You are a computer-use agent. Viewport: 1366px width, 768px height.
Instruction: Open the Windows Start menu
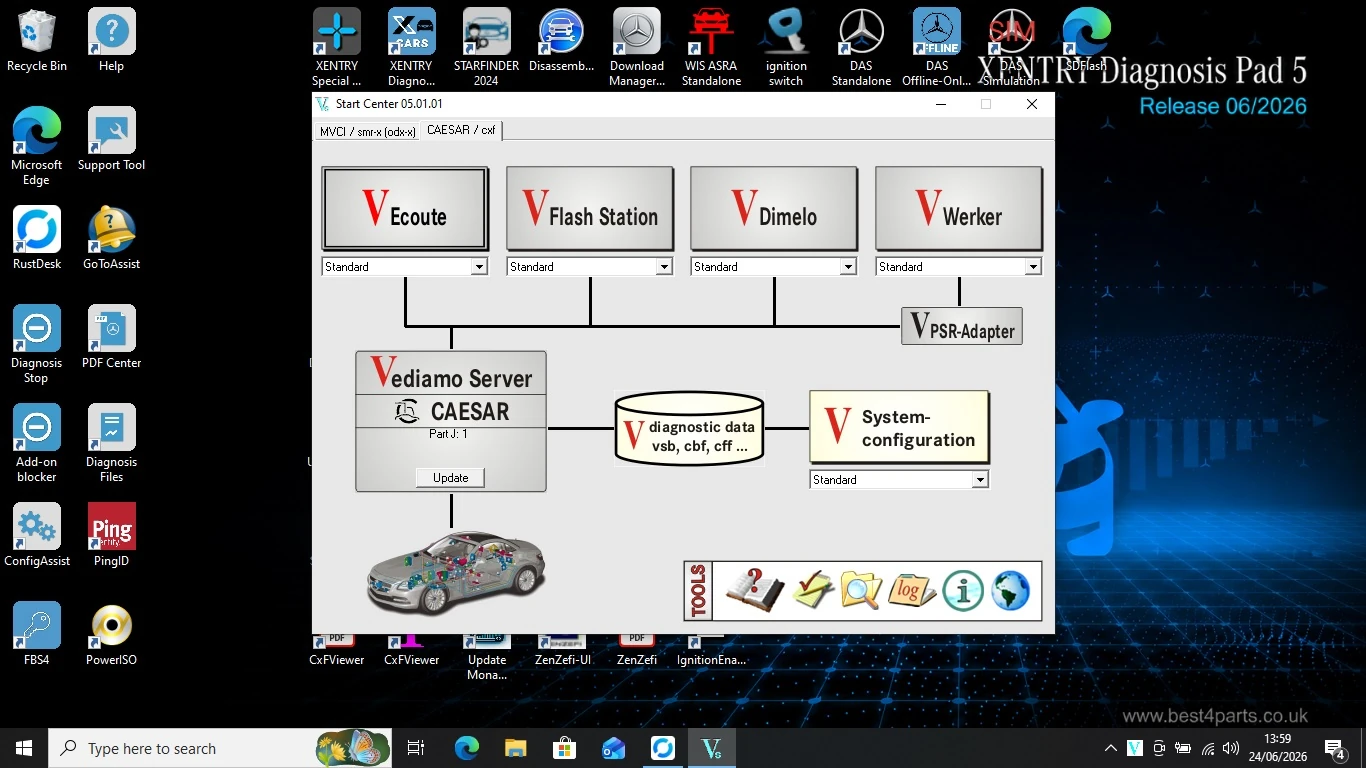24,748
